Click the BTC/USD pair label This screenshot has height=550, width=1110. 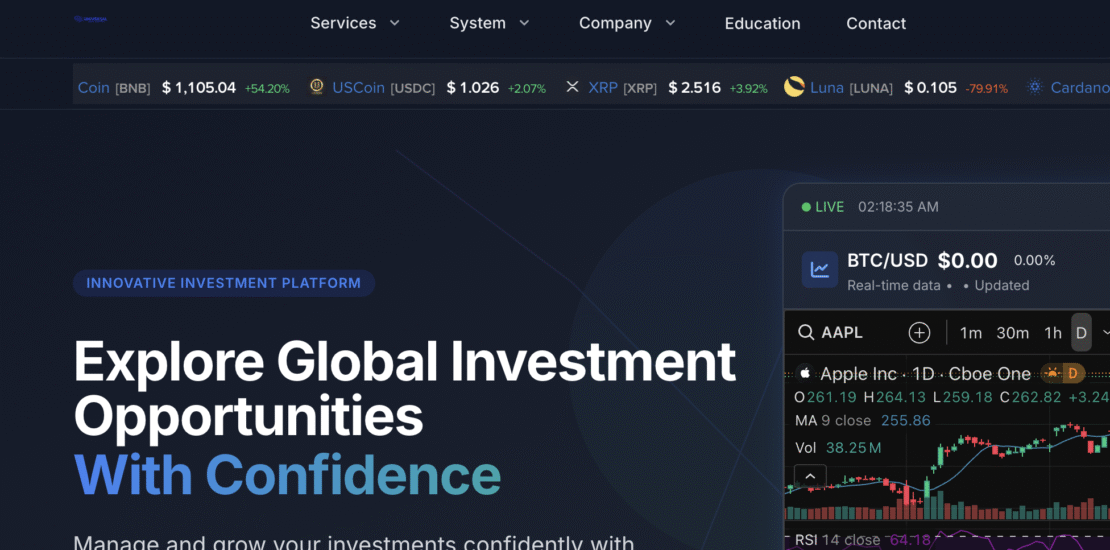coord(887,260)
